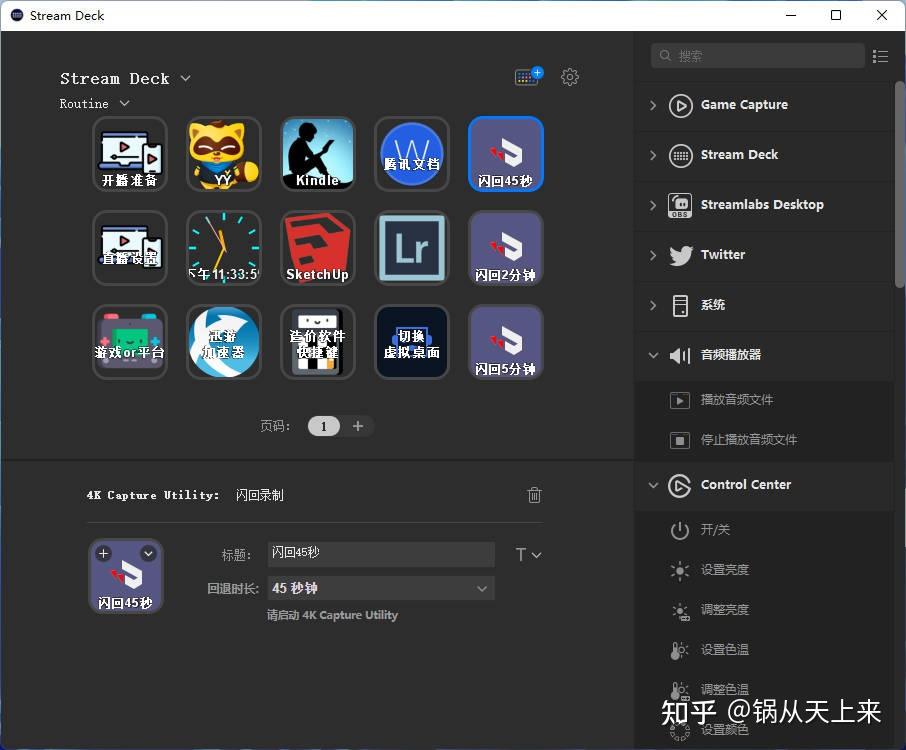906x750 pixels.
Task: Select the 腾讯文档 key
Action: (x=411, y=154)
